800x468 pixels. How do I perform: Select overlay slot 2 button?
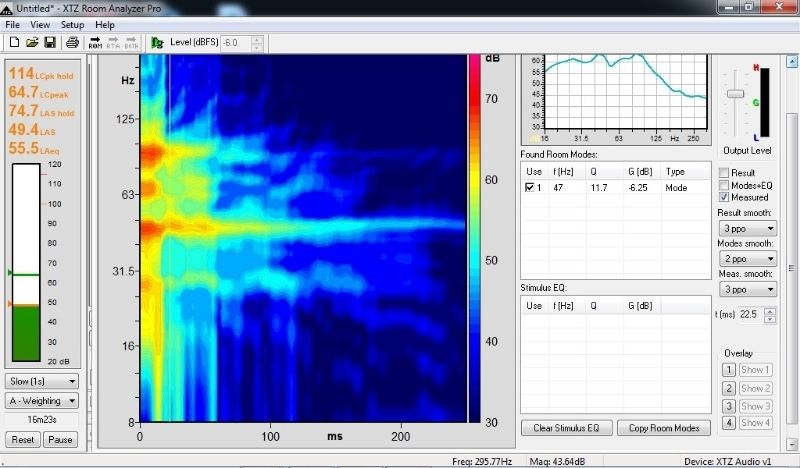tap(729, 388)
